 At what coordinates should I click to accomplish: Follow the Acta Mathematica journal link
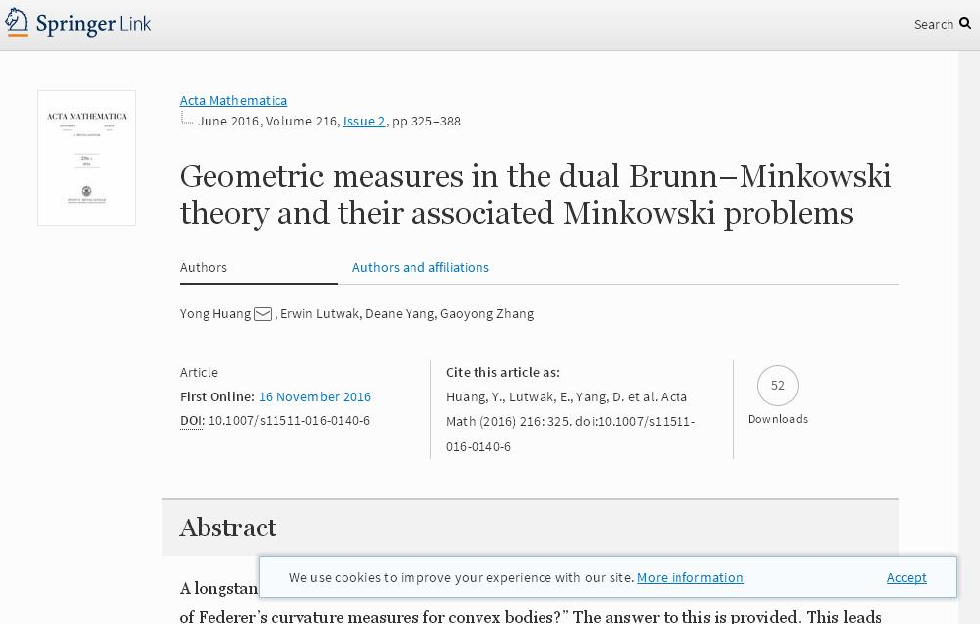[233, 100]
